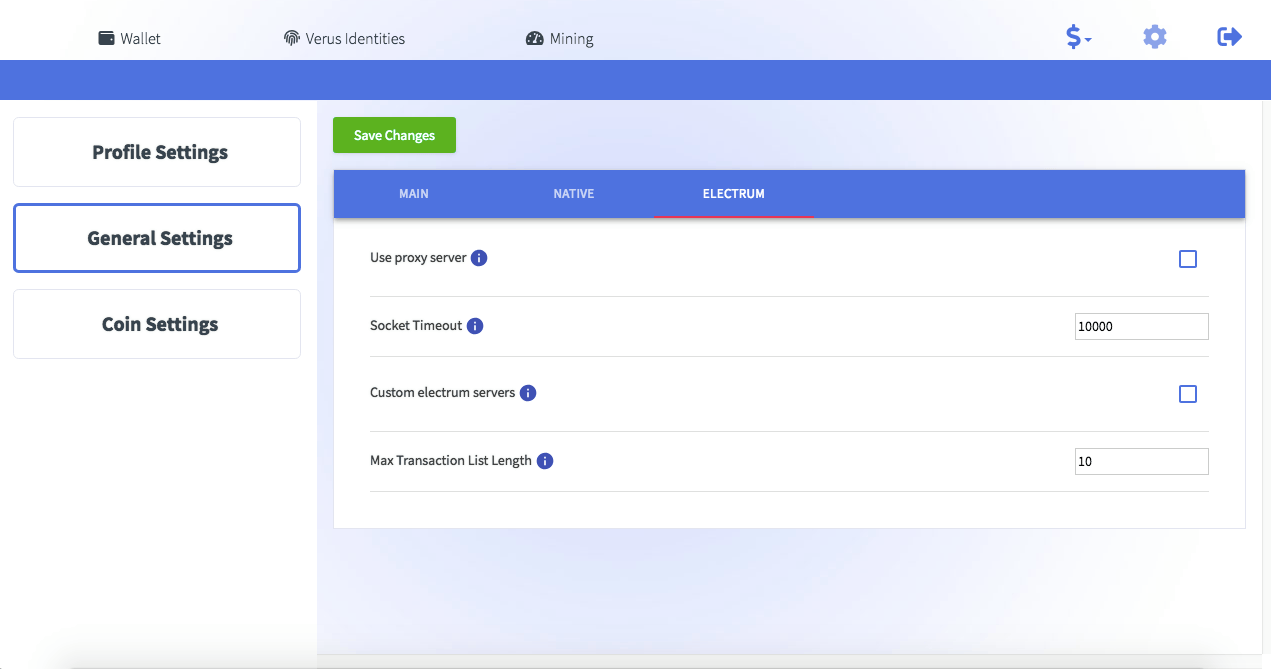Open settings via the gear icon
The image size is (1271, 669).
click(x=1155, y=37)
